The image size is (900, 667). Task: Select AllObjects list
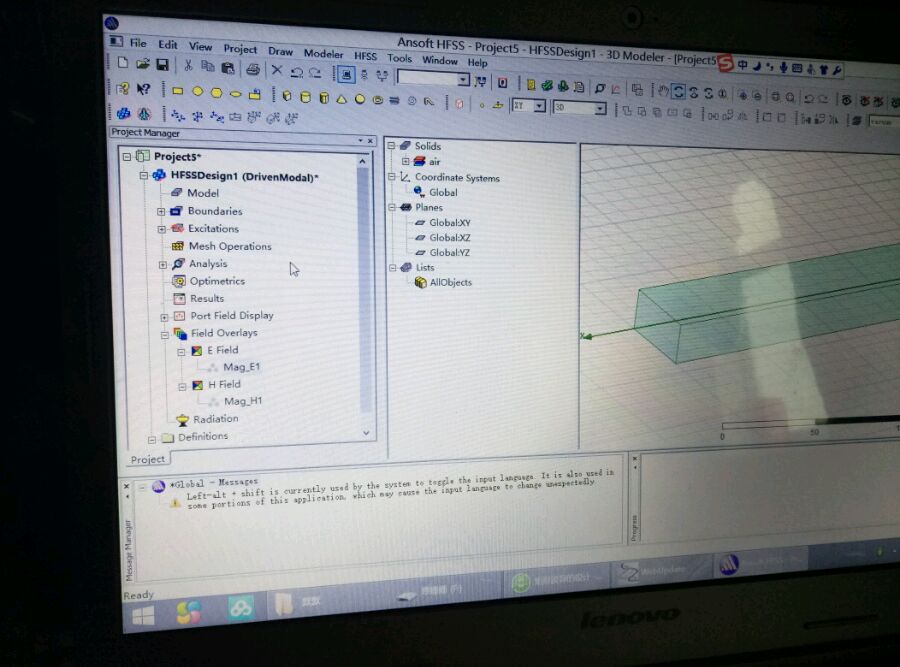pyautogui.click(x=451, y=282)
